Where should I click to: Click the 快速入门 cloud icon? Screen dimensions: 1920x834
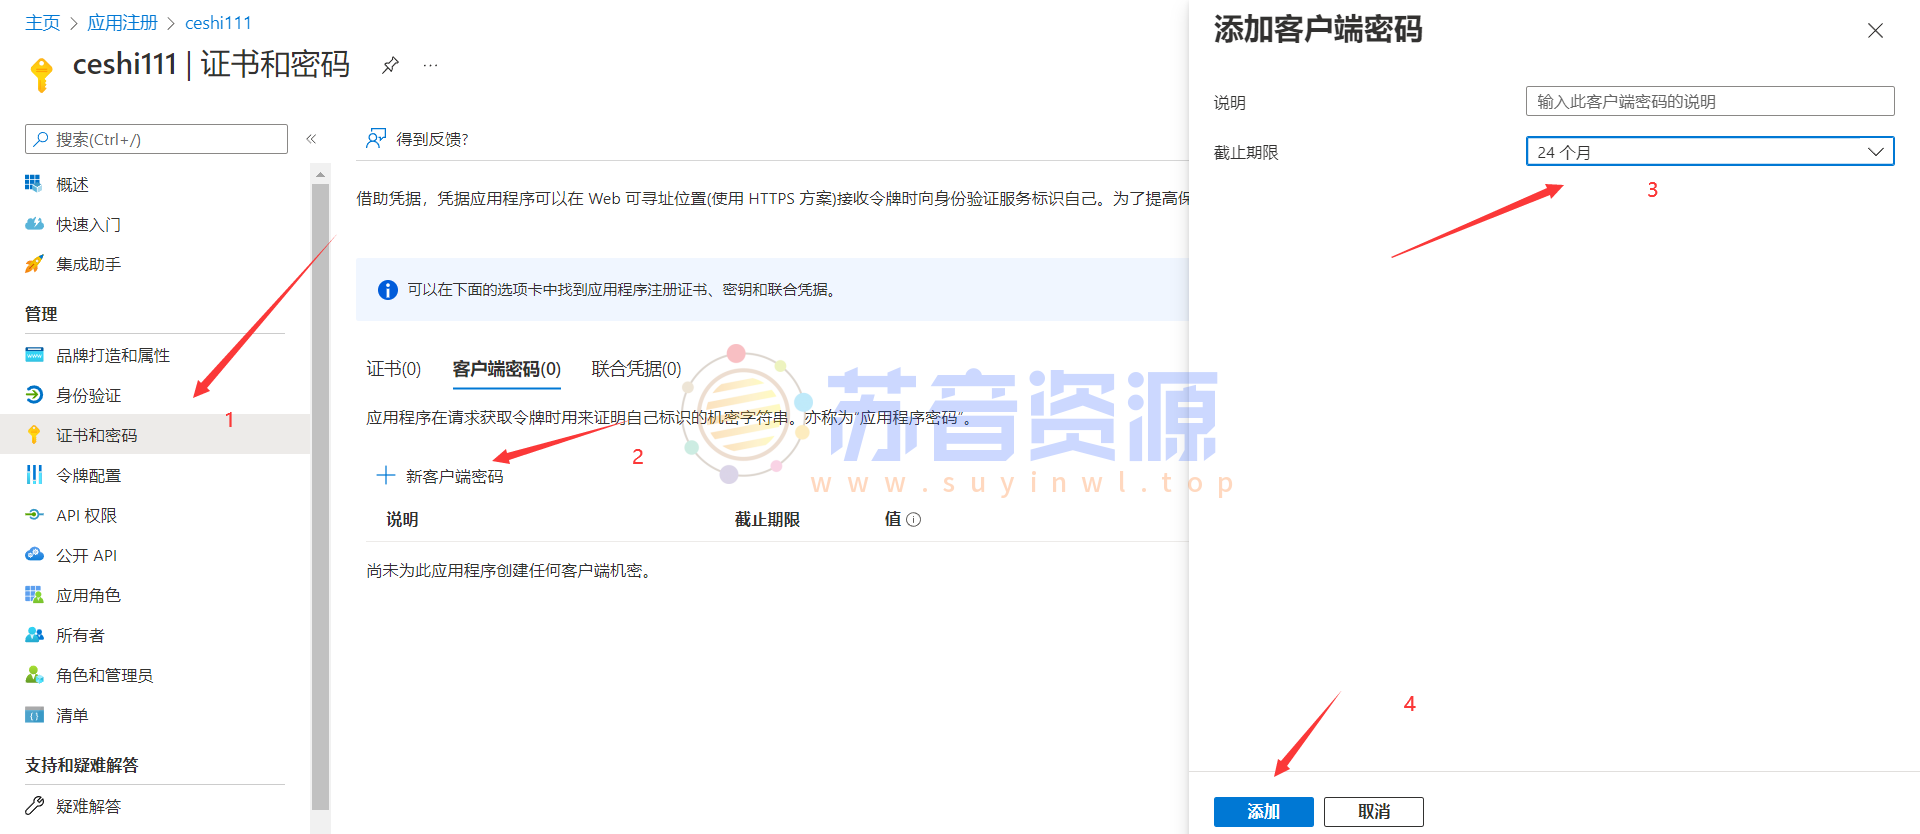34,224
